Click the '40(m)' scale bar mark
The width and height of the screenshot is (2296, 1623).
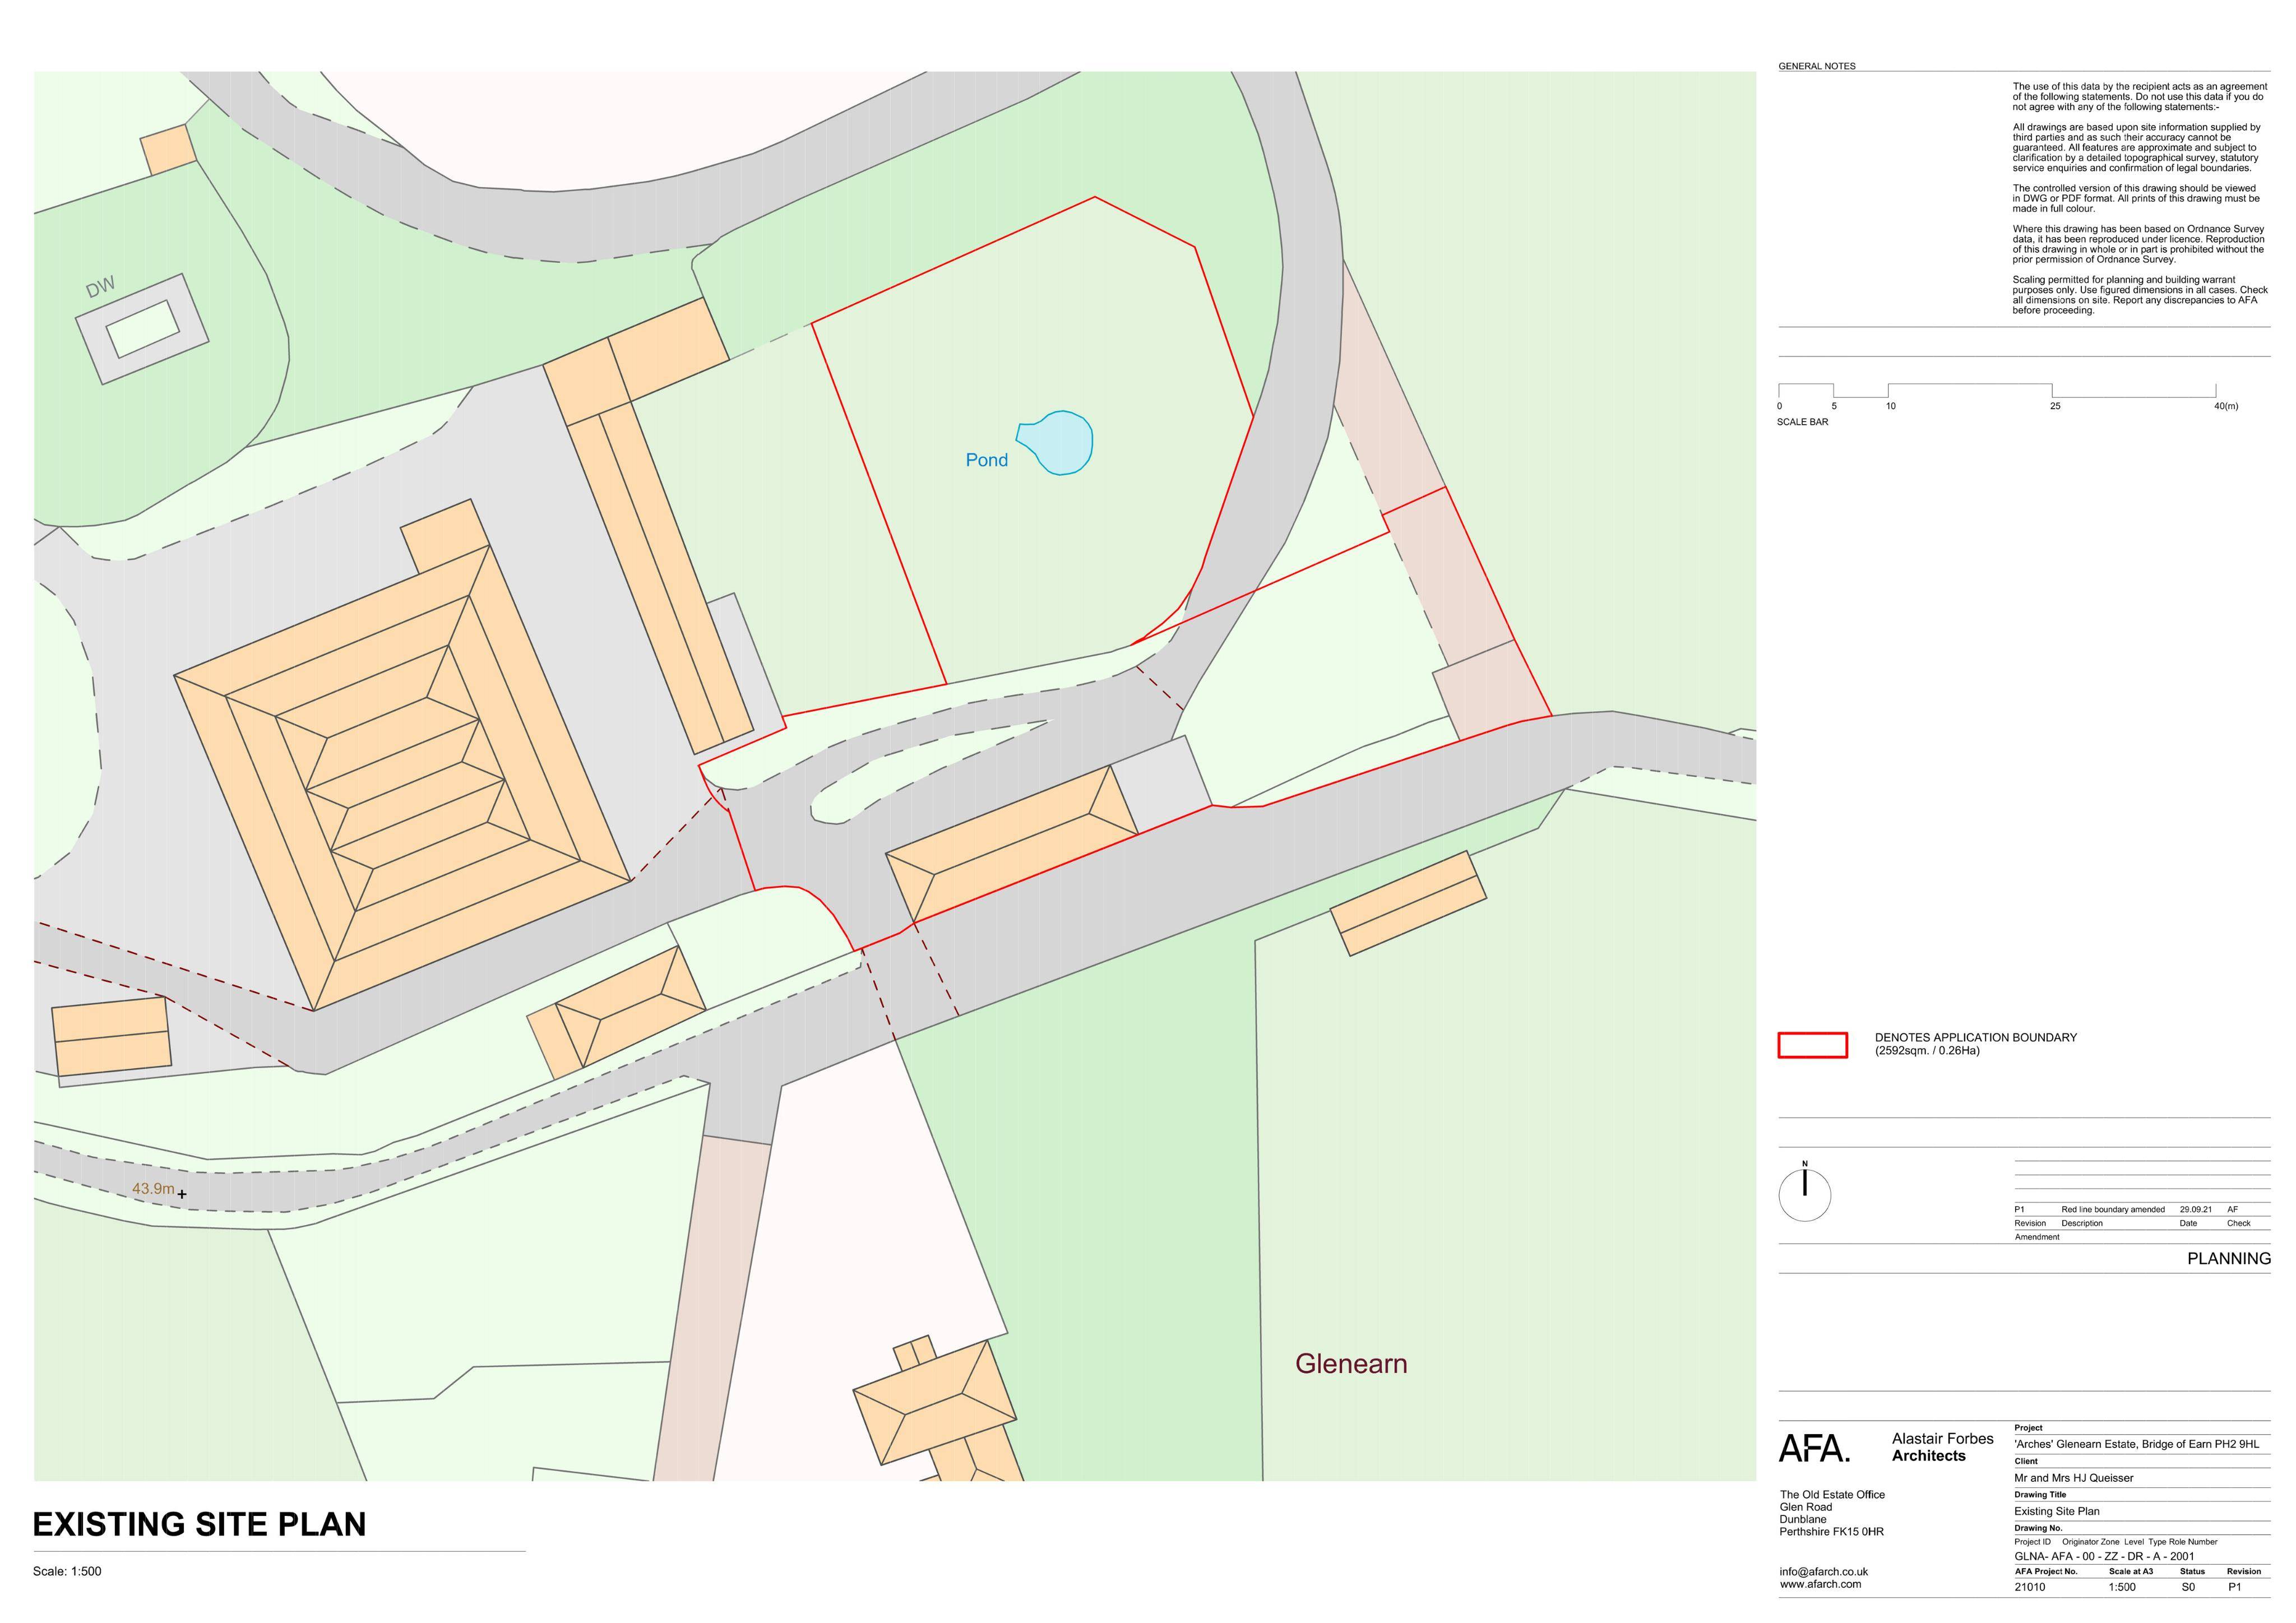tap(2225, 406)
